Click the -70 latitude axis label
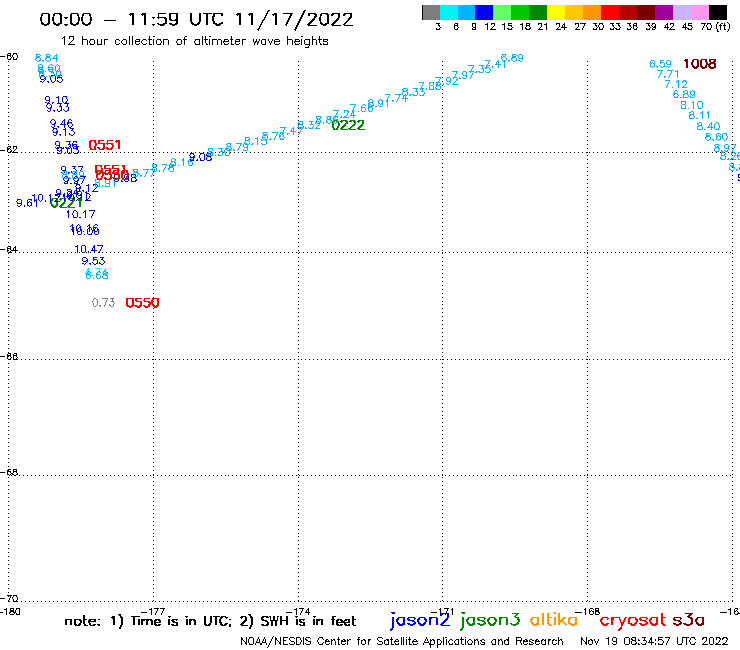 point(9,599)
